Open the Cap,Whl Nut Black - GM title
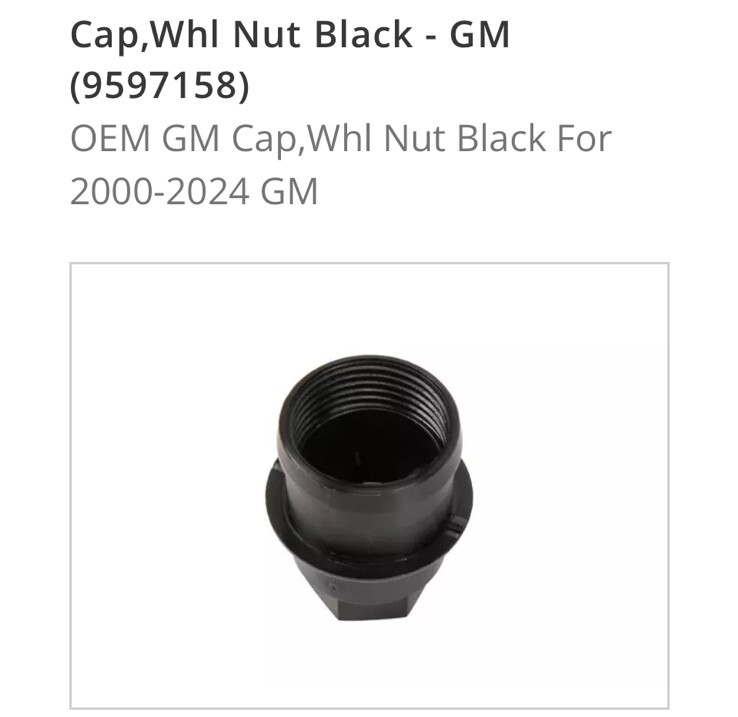This screenshot has width=738, height=717. pos(290,59)
